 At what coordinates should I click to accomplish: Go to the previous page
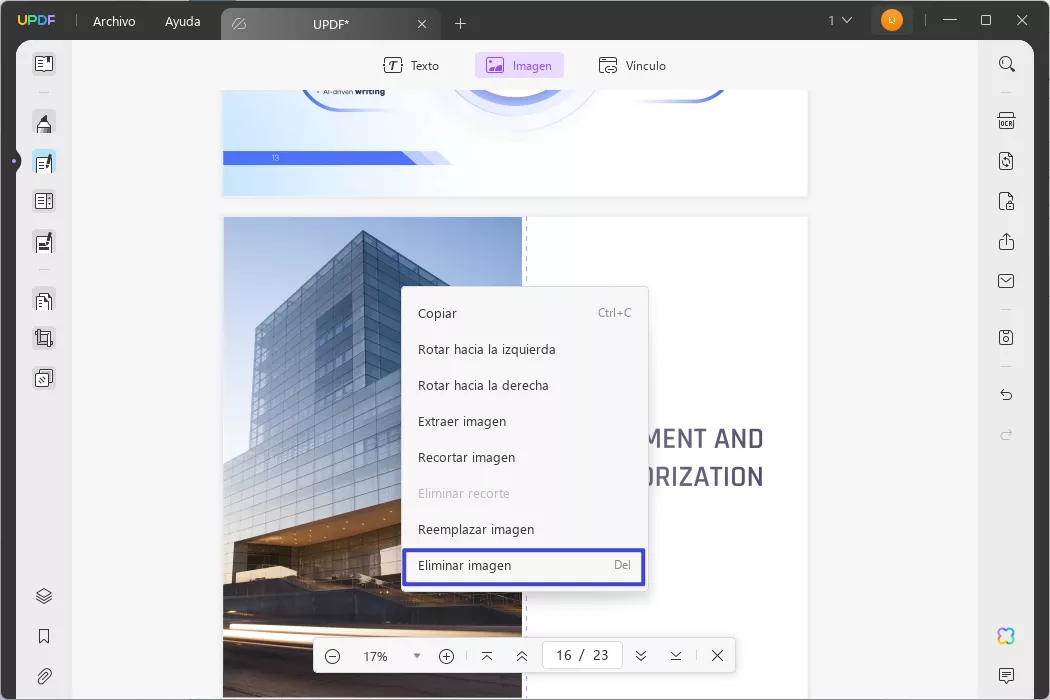click(x=522, y=656)
